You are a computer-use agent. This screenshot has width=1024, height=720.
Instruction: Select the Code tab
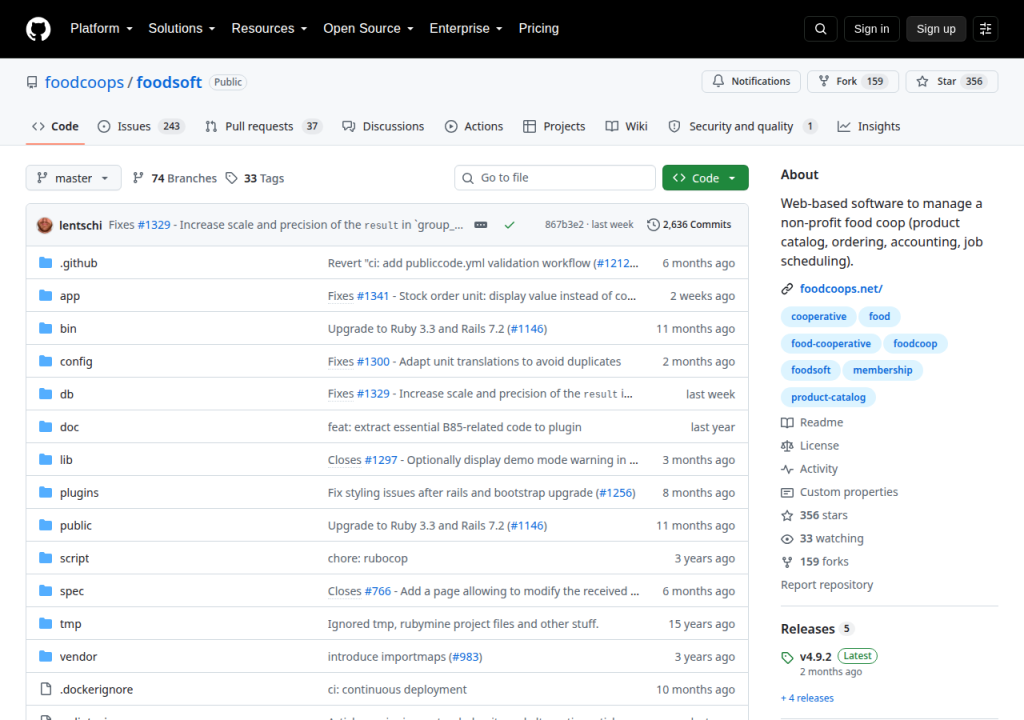point(56,126)
